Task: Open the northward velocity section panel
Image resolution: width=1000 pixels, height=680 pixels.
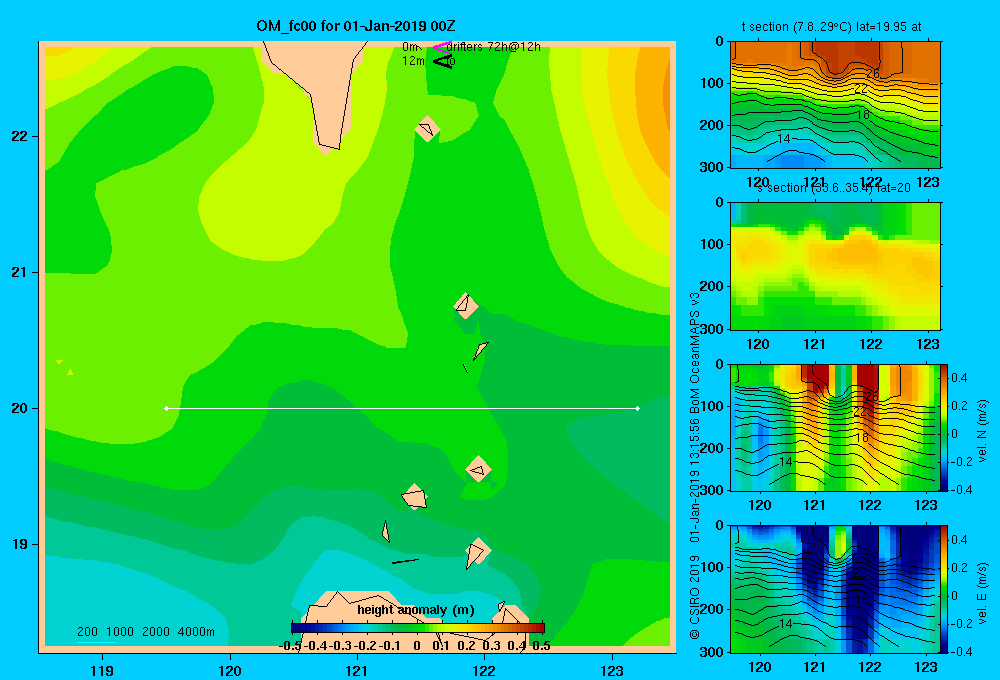Action: 835,427
